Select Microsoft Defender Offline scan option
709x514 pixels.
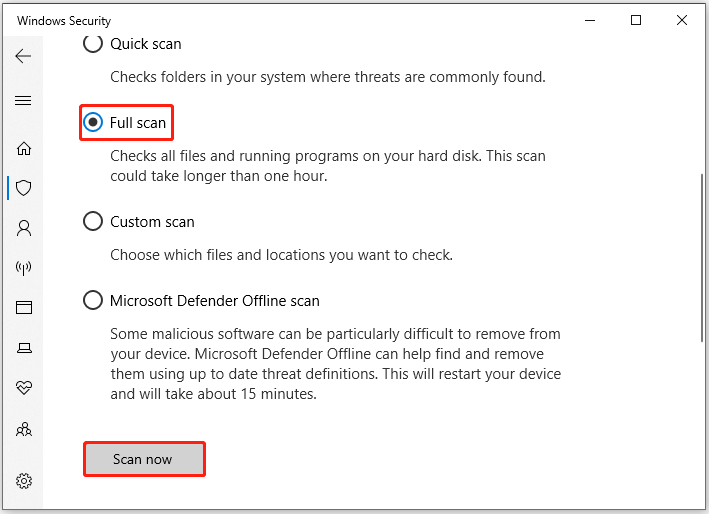click(93, 300)
